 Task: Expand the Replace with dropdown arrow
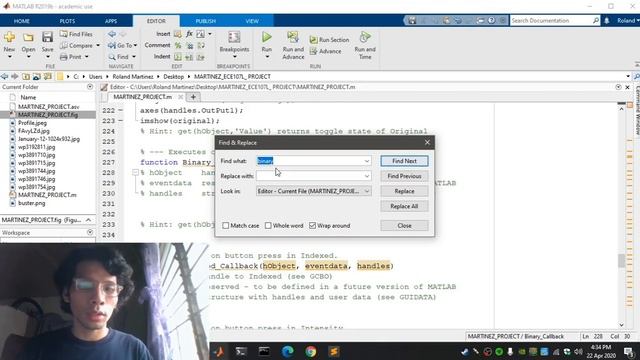coord(367,176)
